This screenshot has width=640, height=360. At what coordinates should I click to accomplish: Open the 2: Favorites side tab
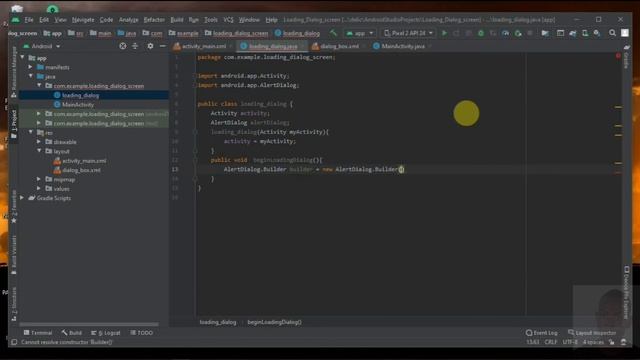pos(13,207)
